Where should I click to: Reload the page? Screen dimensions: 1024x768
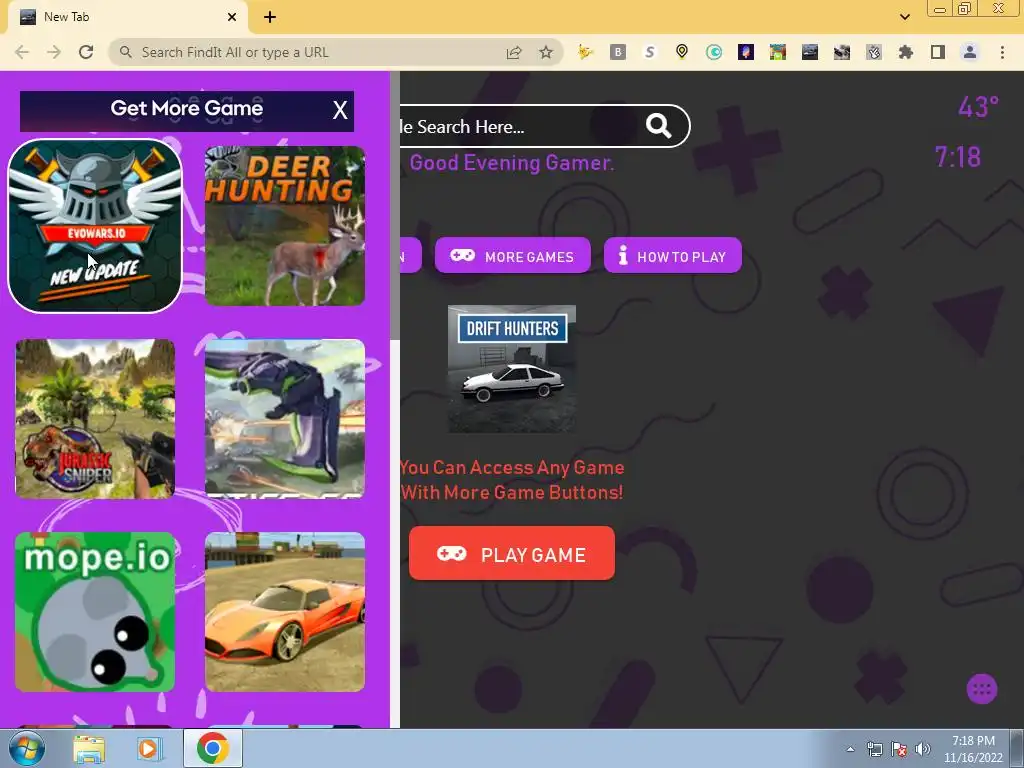coord(86,52)
